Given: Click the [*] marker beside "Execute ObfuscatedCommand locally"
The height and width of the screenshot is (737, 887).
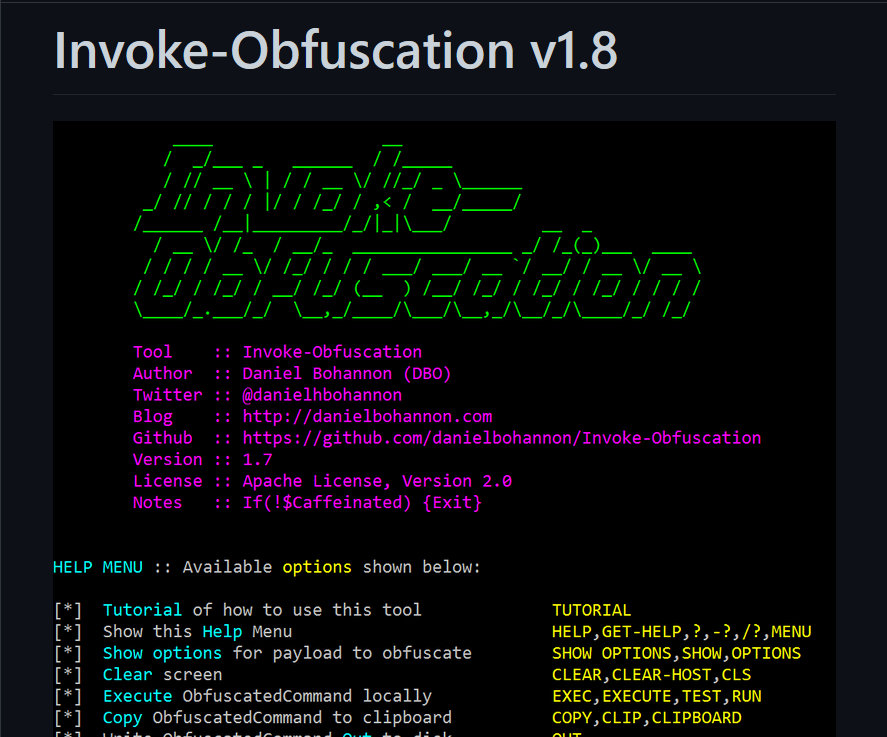Looking at the screenshot, I should (68, 696).
